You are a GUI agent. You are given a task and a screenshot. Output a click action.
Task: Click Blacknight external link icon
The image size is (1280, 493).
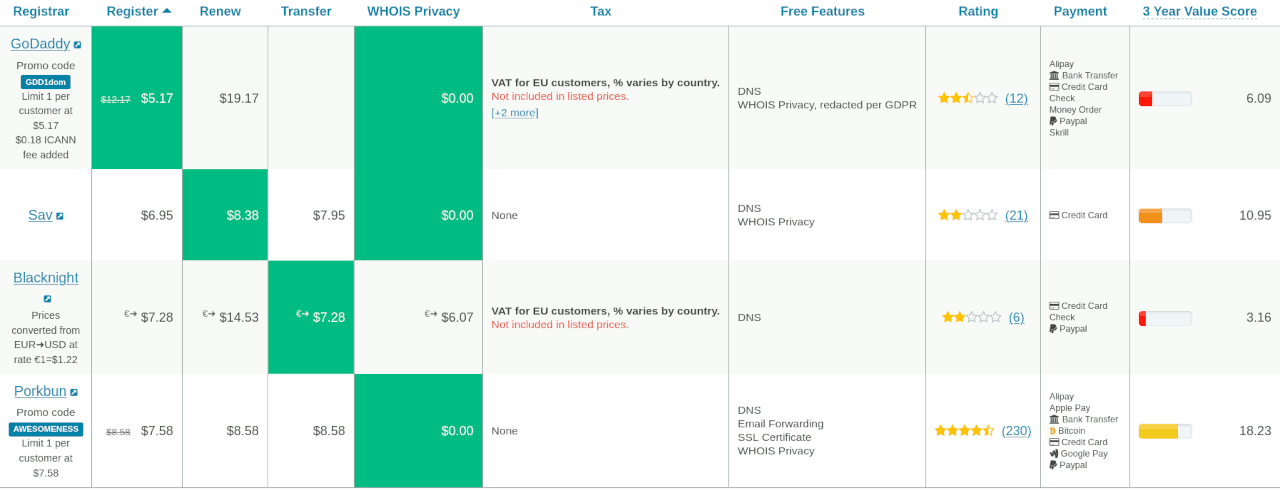(x=47, y=298)
